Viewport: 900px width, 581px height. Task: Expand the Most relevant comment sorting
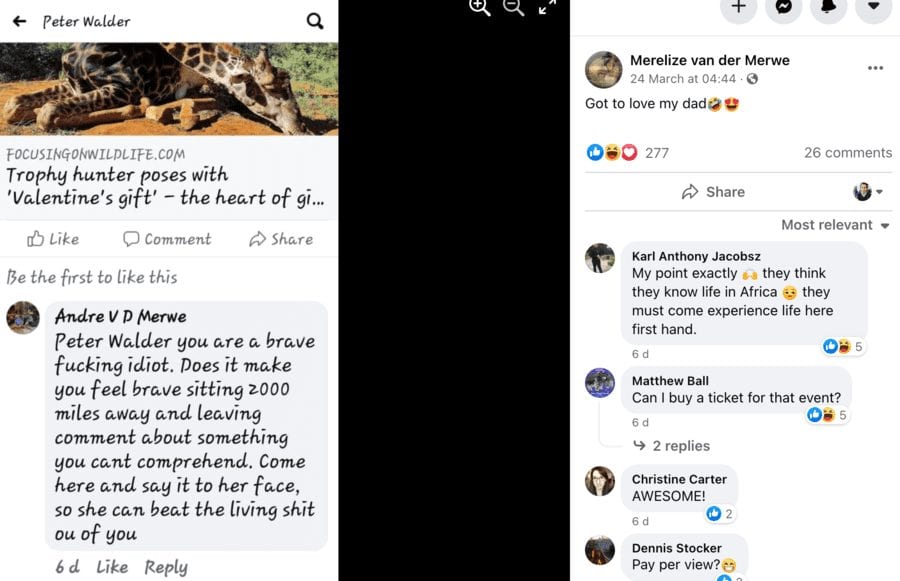pyautogui.click(x=835, y=225)
